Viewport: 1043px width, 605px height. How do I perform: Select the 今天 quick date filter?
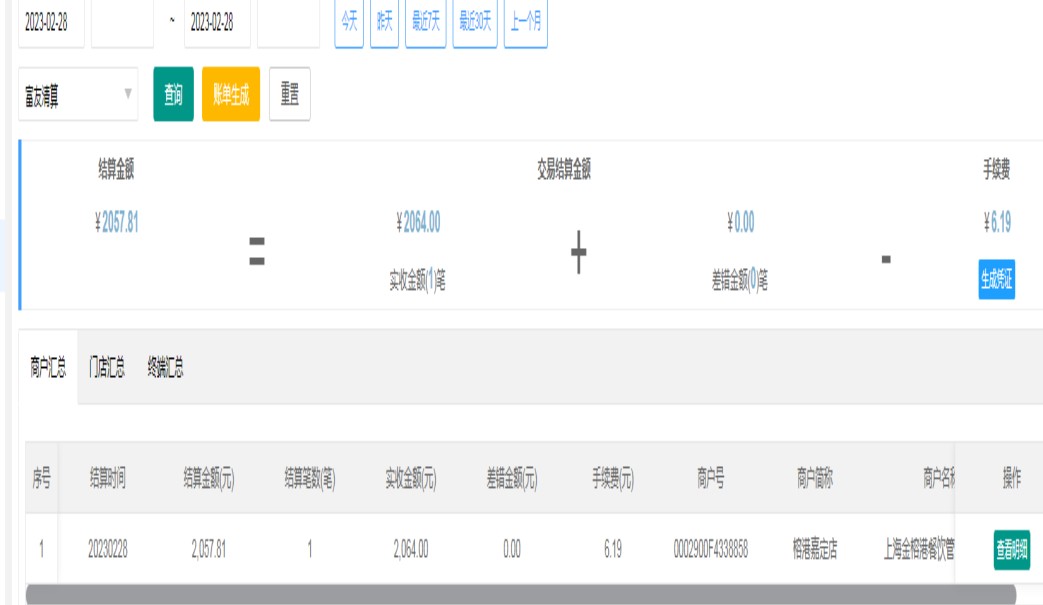coord(349,23)
